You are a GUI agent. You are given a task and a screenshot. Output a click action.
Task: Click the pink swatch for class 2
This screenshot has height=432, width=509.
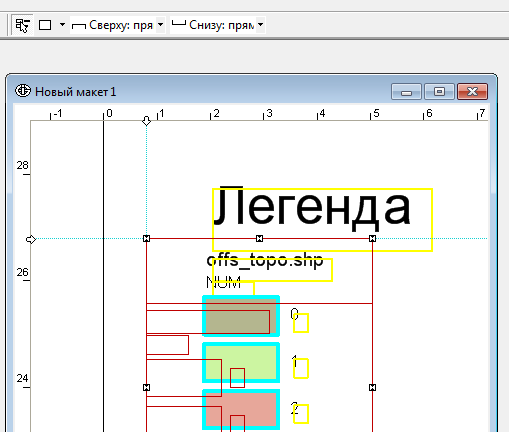241,409
